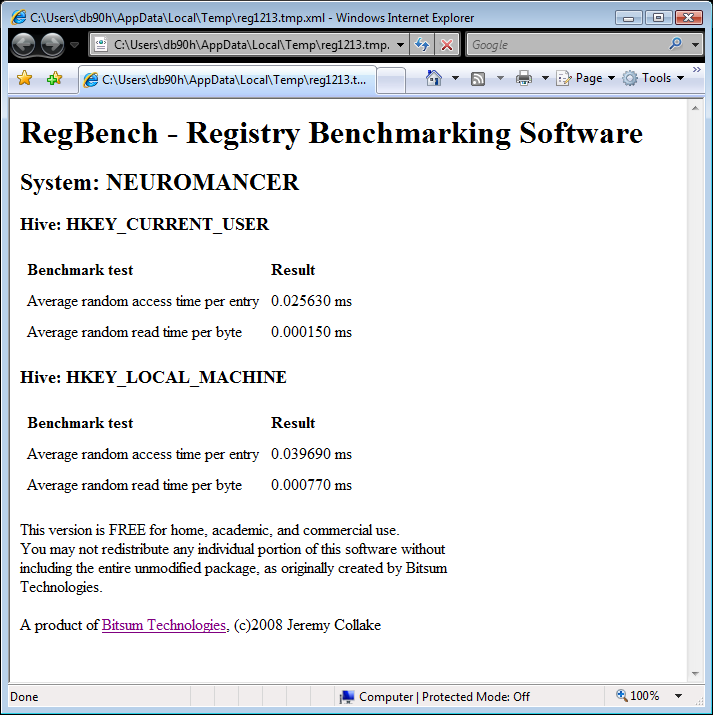The image size is (713, 715).
Task: Open the Favorites Center star icon
Action: (25, 78)
